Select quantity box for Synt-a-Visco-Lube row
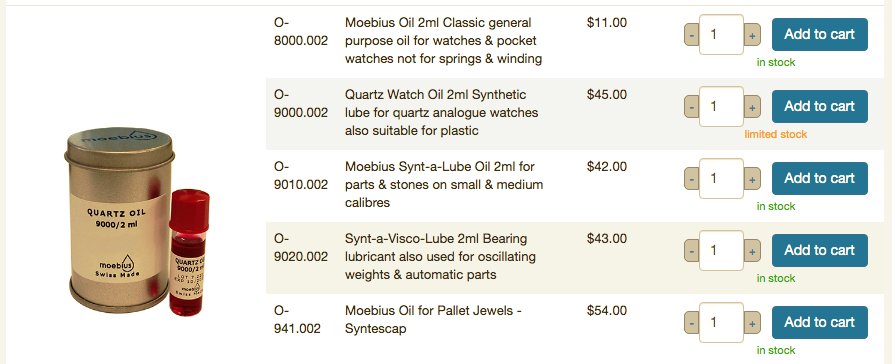The image size is (895, 364). point(721,250)
